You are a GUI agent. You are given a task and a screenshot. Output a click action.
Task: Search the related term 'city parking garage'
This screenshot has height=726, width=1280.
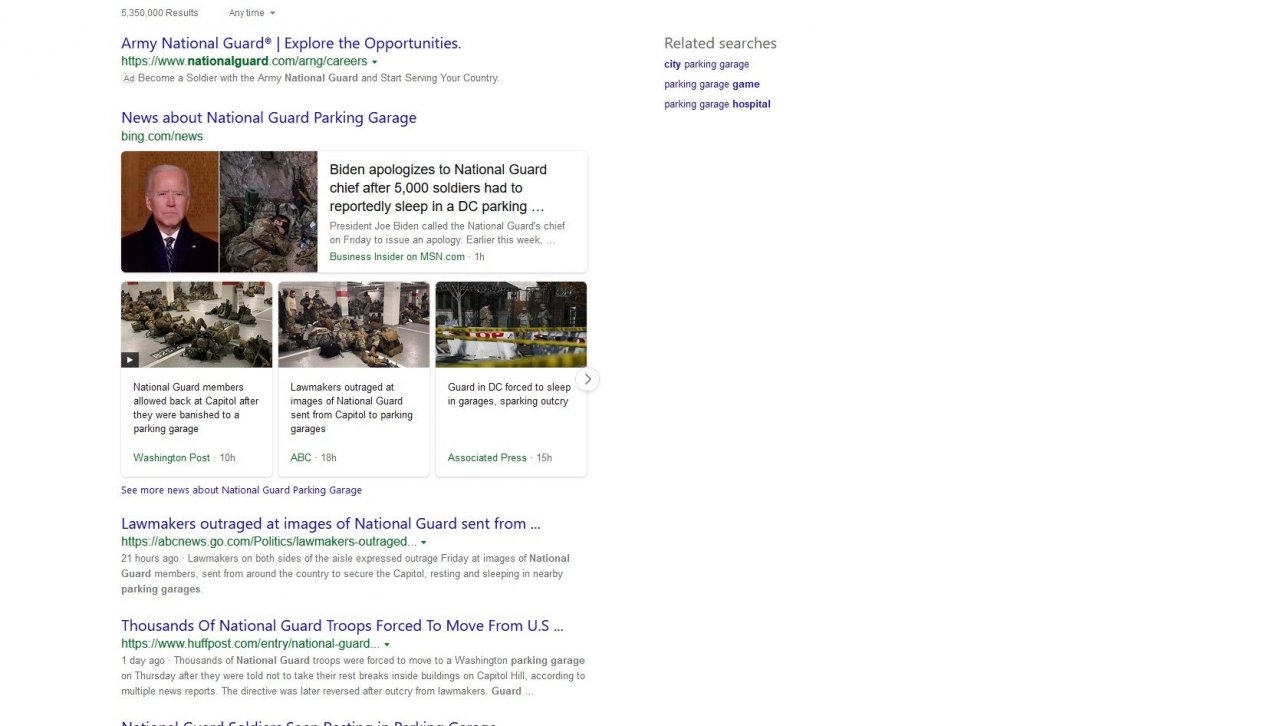click(706, 64)
